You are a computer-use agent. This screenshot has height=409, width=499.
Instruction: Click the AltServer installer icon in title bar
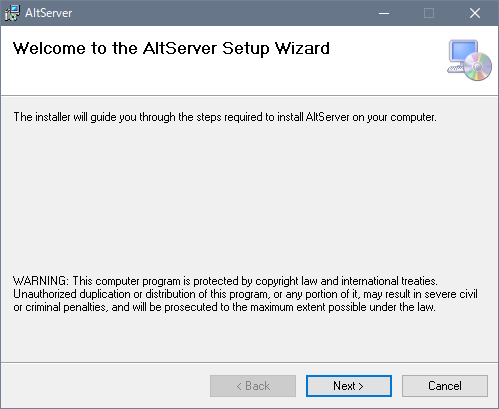tap(12, 13)
